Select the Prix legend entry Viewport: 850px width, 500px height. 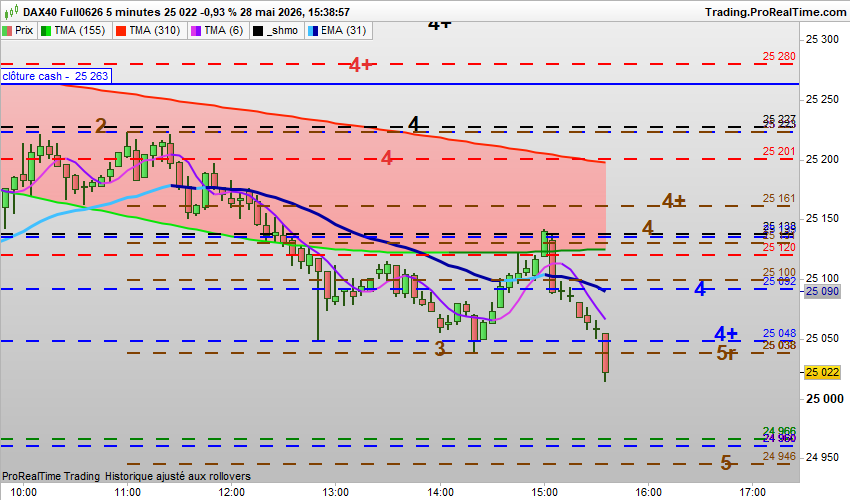coord(18,30)
